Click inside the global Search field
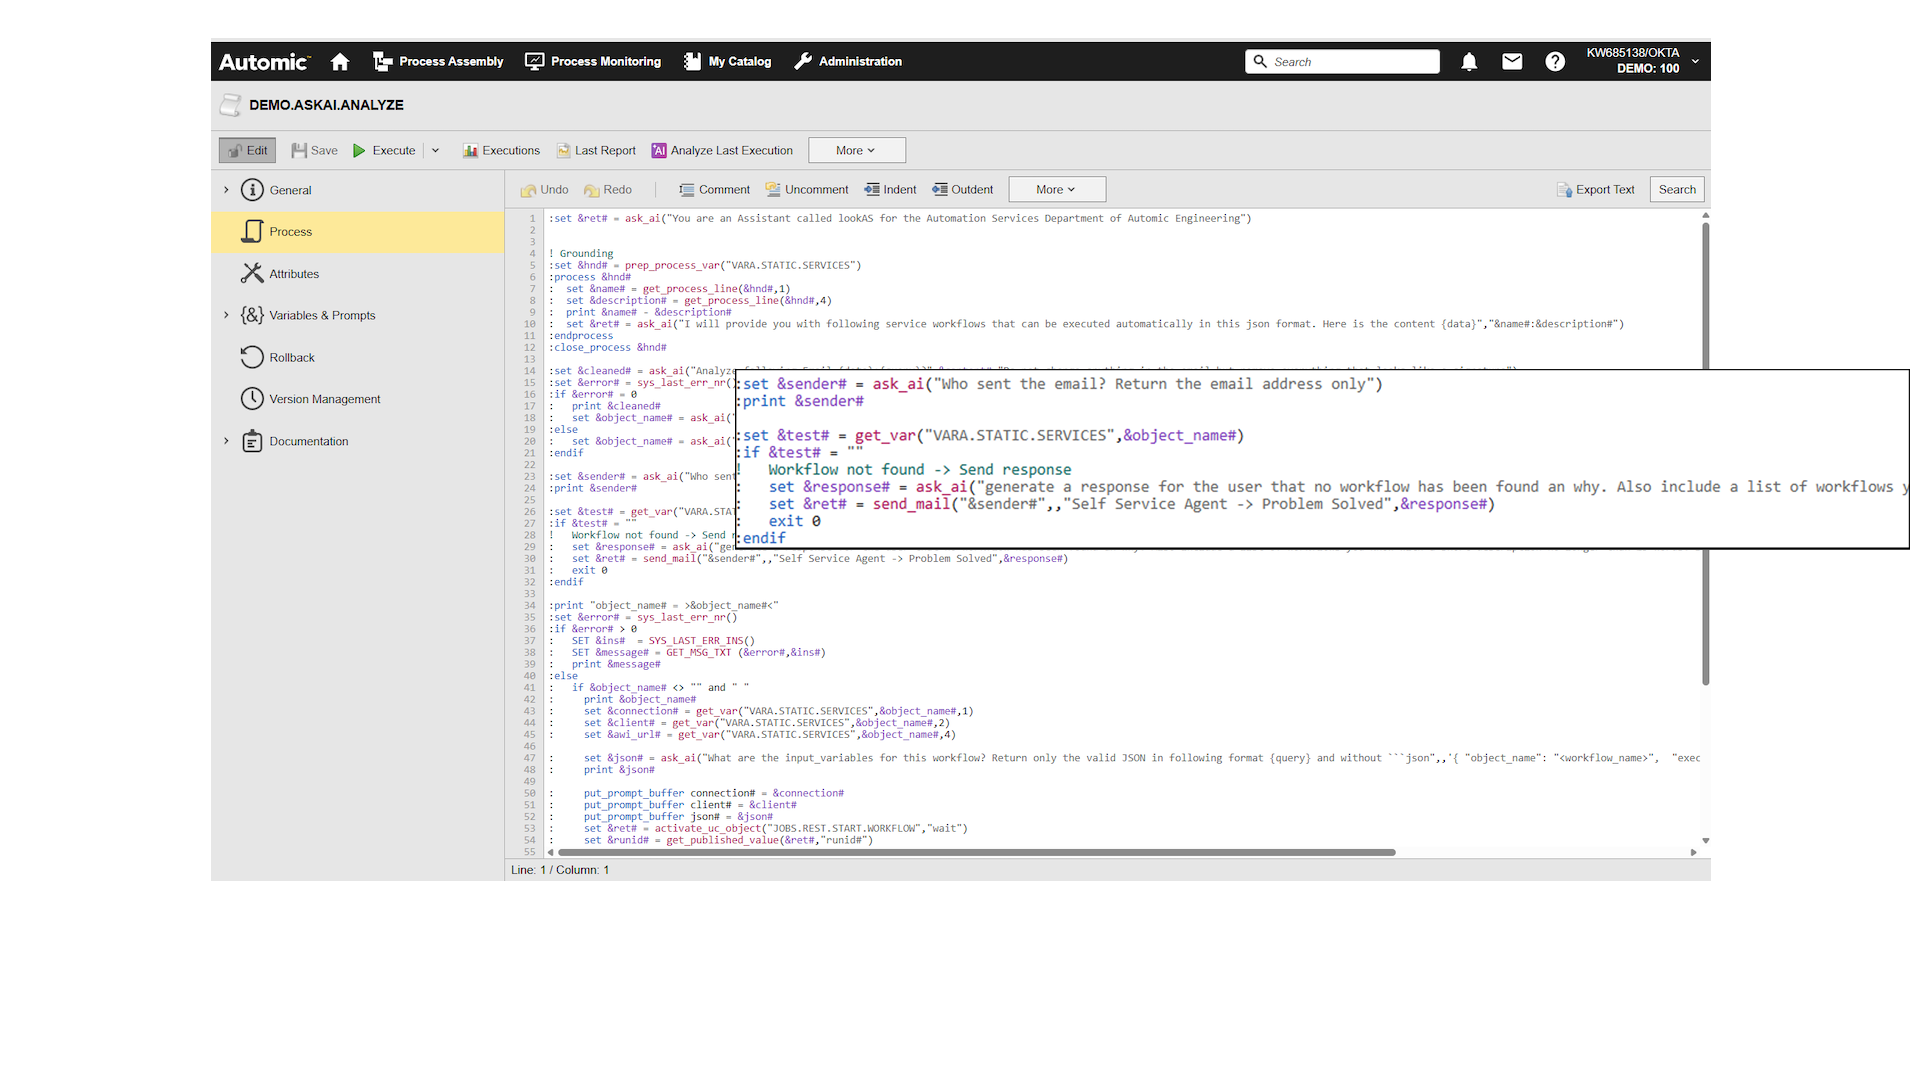 [x=1342, y=61]
